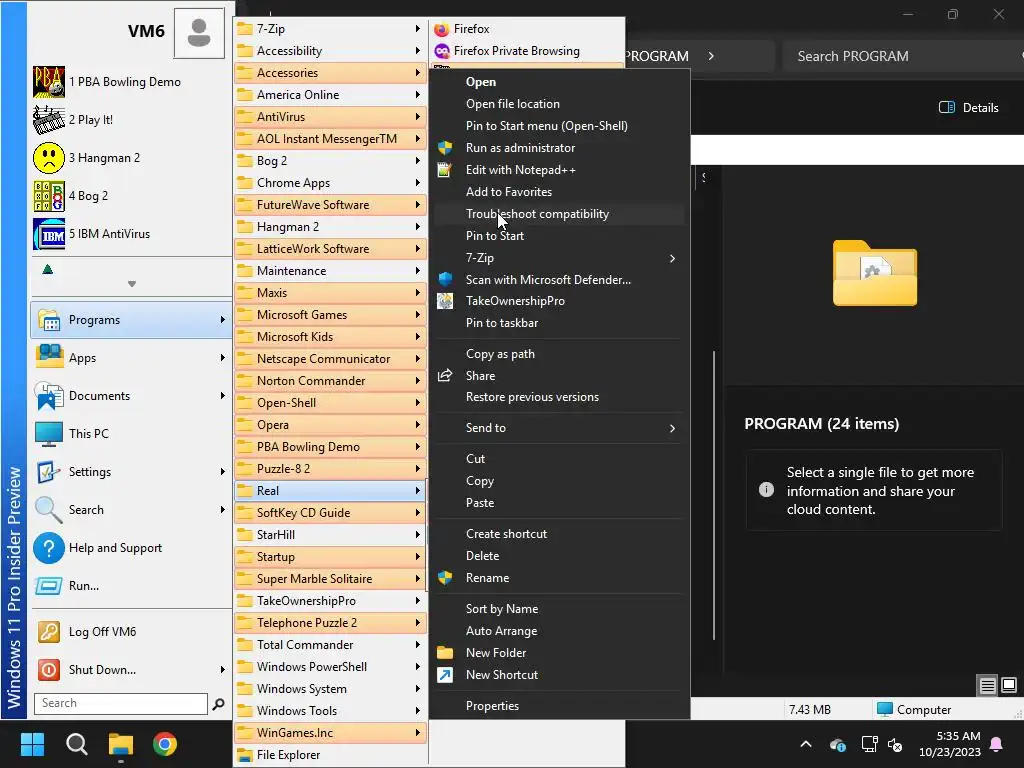Select New Folder in the context menu
Image resolution: width=1024 pixels, height=768 pixels.
click(559, 652)
